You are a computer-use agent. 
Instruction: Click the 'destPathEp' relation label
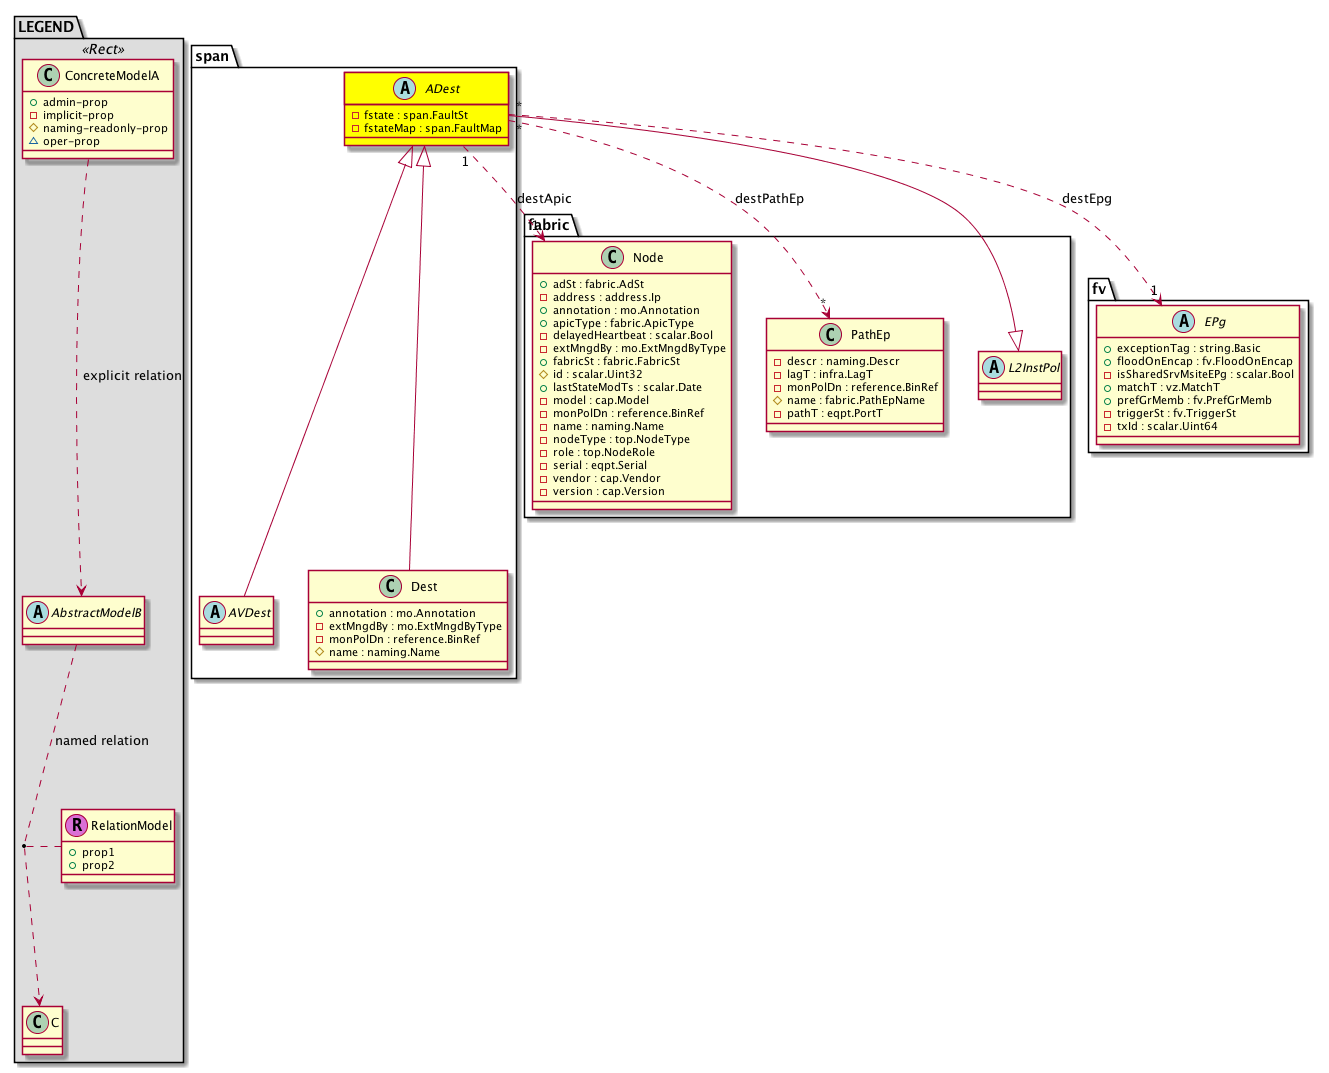point(769,199)
